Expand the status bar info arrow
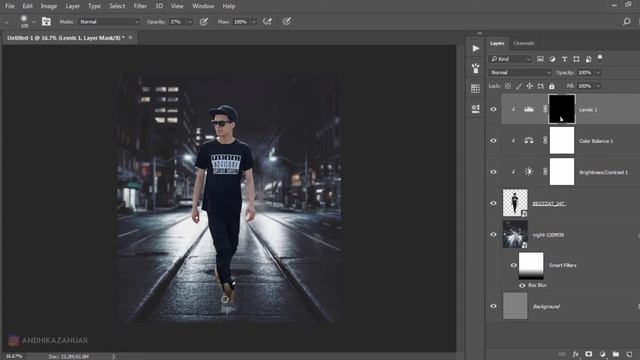 [x=113, y=357]
